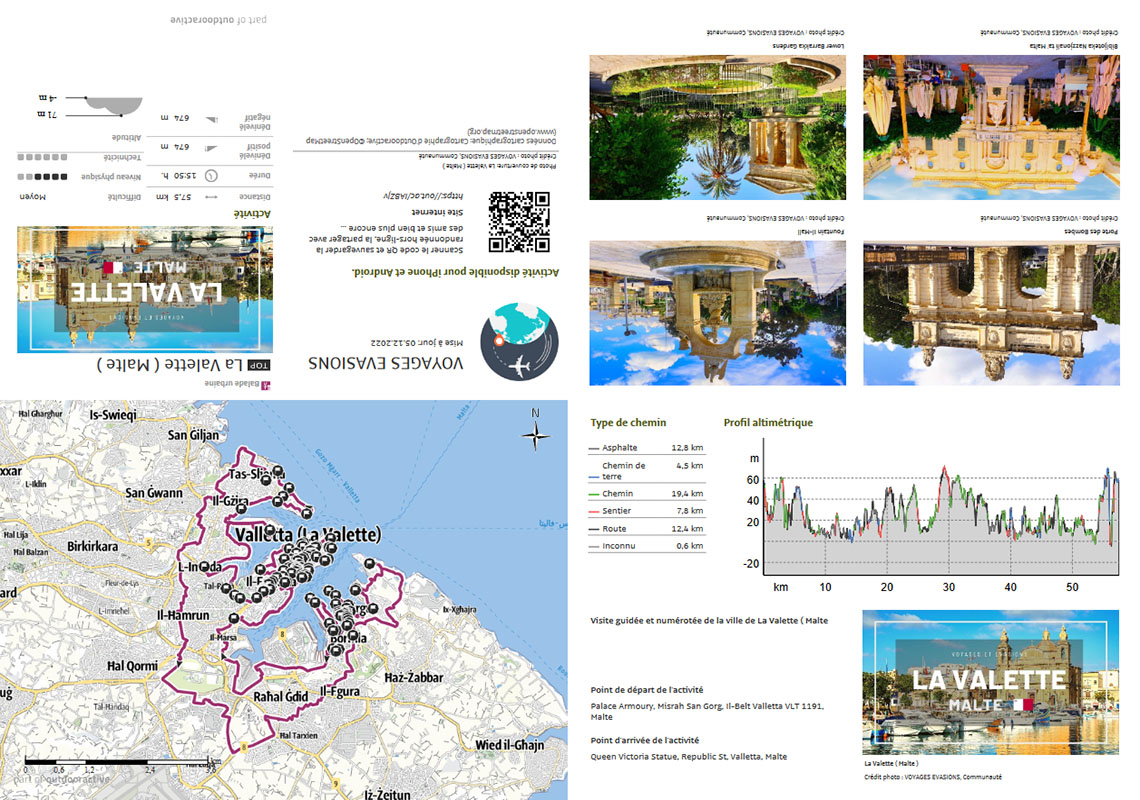Click the descent icon beside Dénivelé négatif

pos(211,119)
